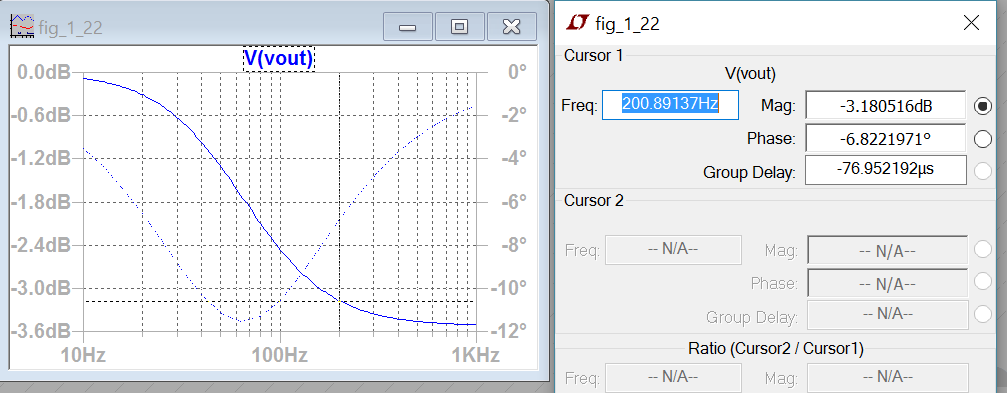Screen dimensions: 1007x393
Task: Click the 100Hz frequency axis label
Action: tap(279, 355)
